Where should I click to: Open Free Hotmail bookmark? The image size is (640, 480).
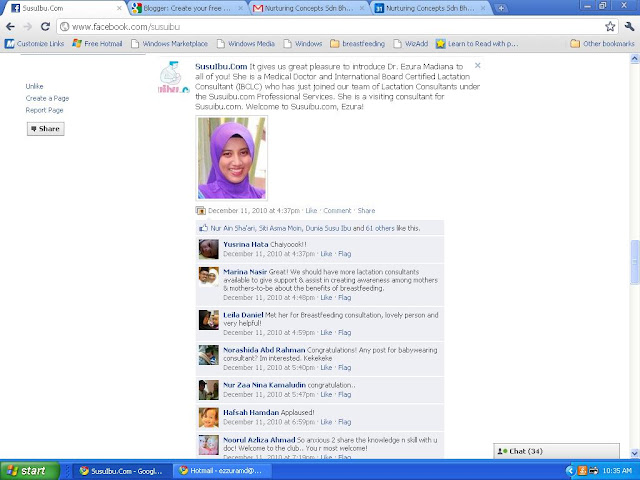coord(98,44)
